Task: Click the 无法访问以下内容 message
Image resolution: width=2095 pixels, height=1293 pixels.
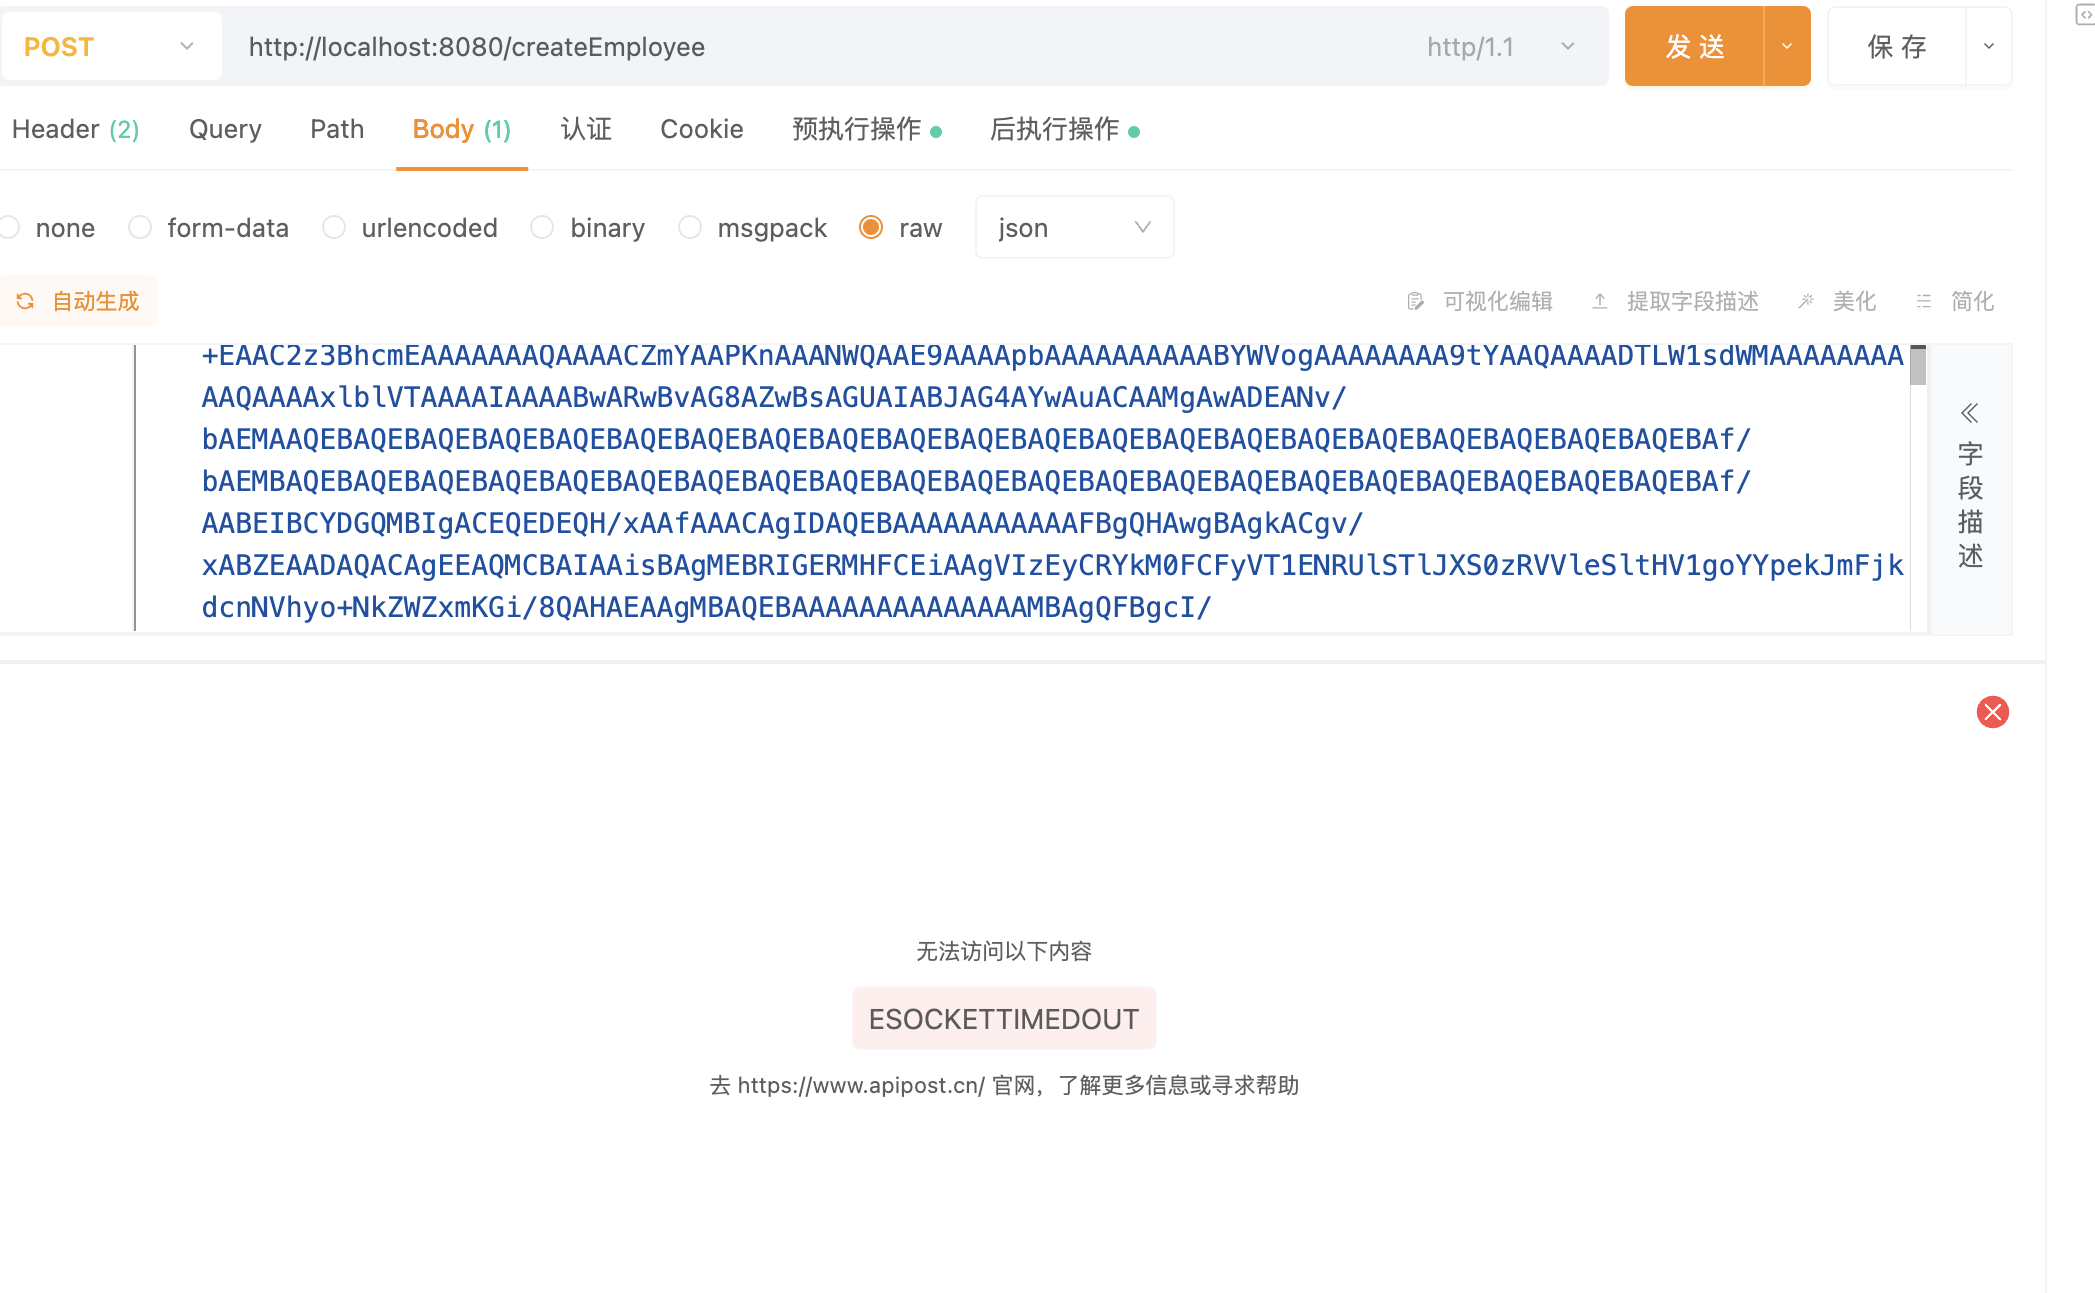Action: [x=1003, y=951]
